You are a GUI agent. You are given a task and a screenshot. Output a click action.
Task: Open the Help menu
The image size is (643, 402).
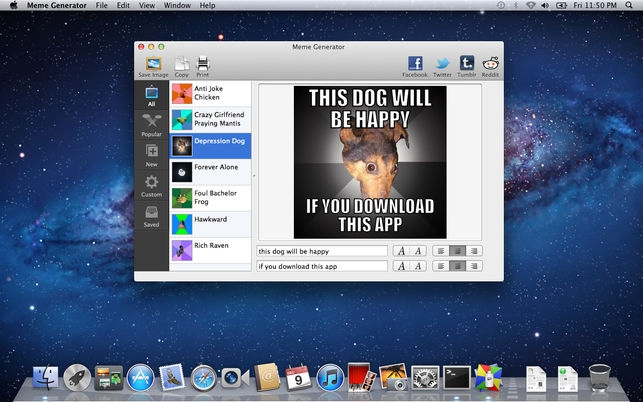[x=207, y=5]
